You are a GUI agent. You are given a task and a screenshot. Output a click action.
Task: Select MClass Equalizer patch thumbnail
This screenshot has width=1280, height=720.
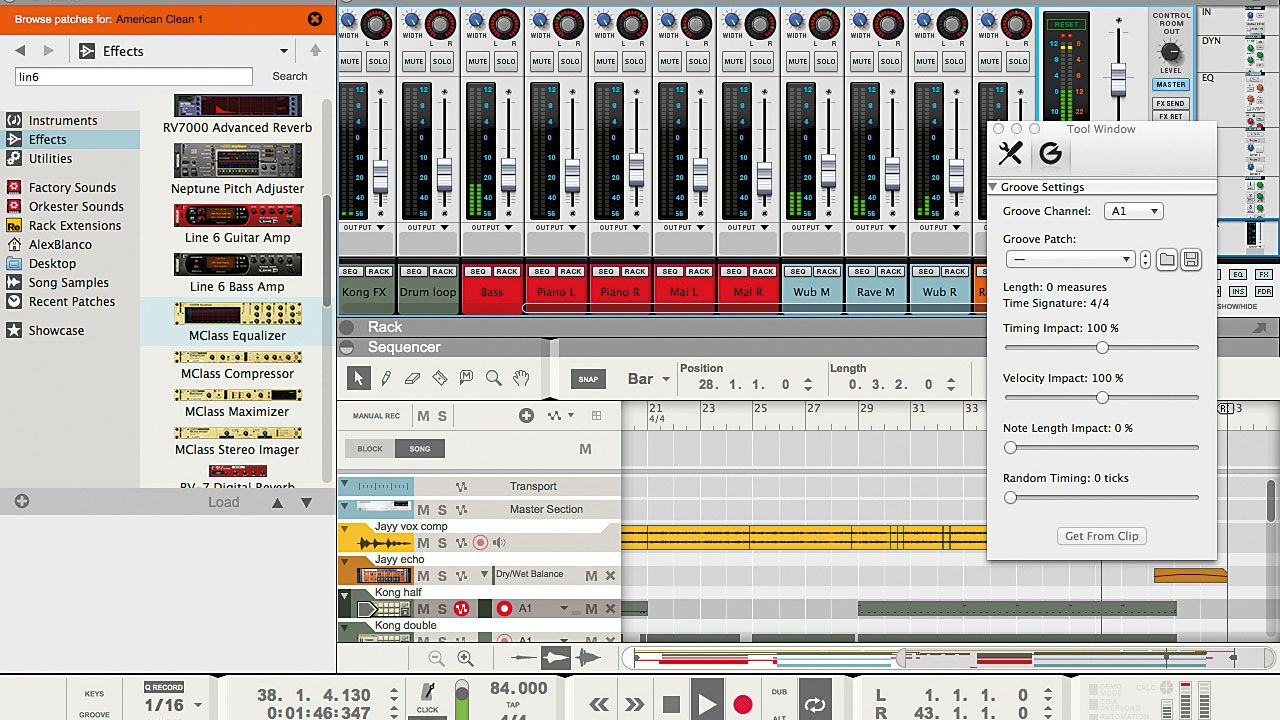[x=238, y=314]
